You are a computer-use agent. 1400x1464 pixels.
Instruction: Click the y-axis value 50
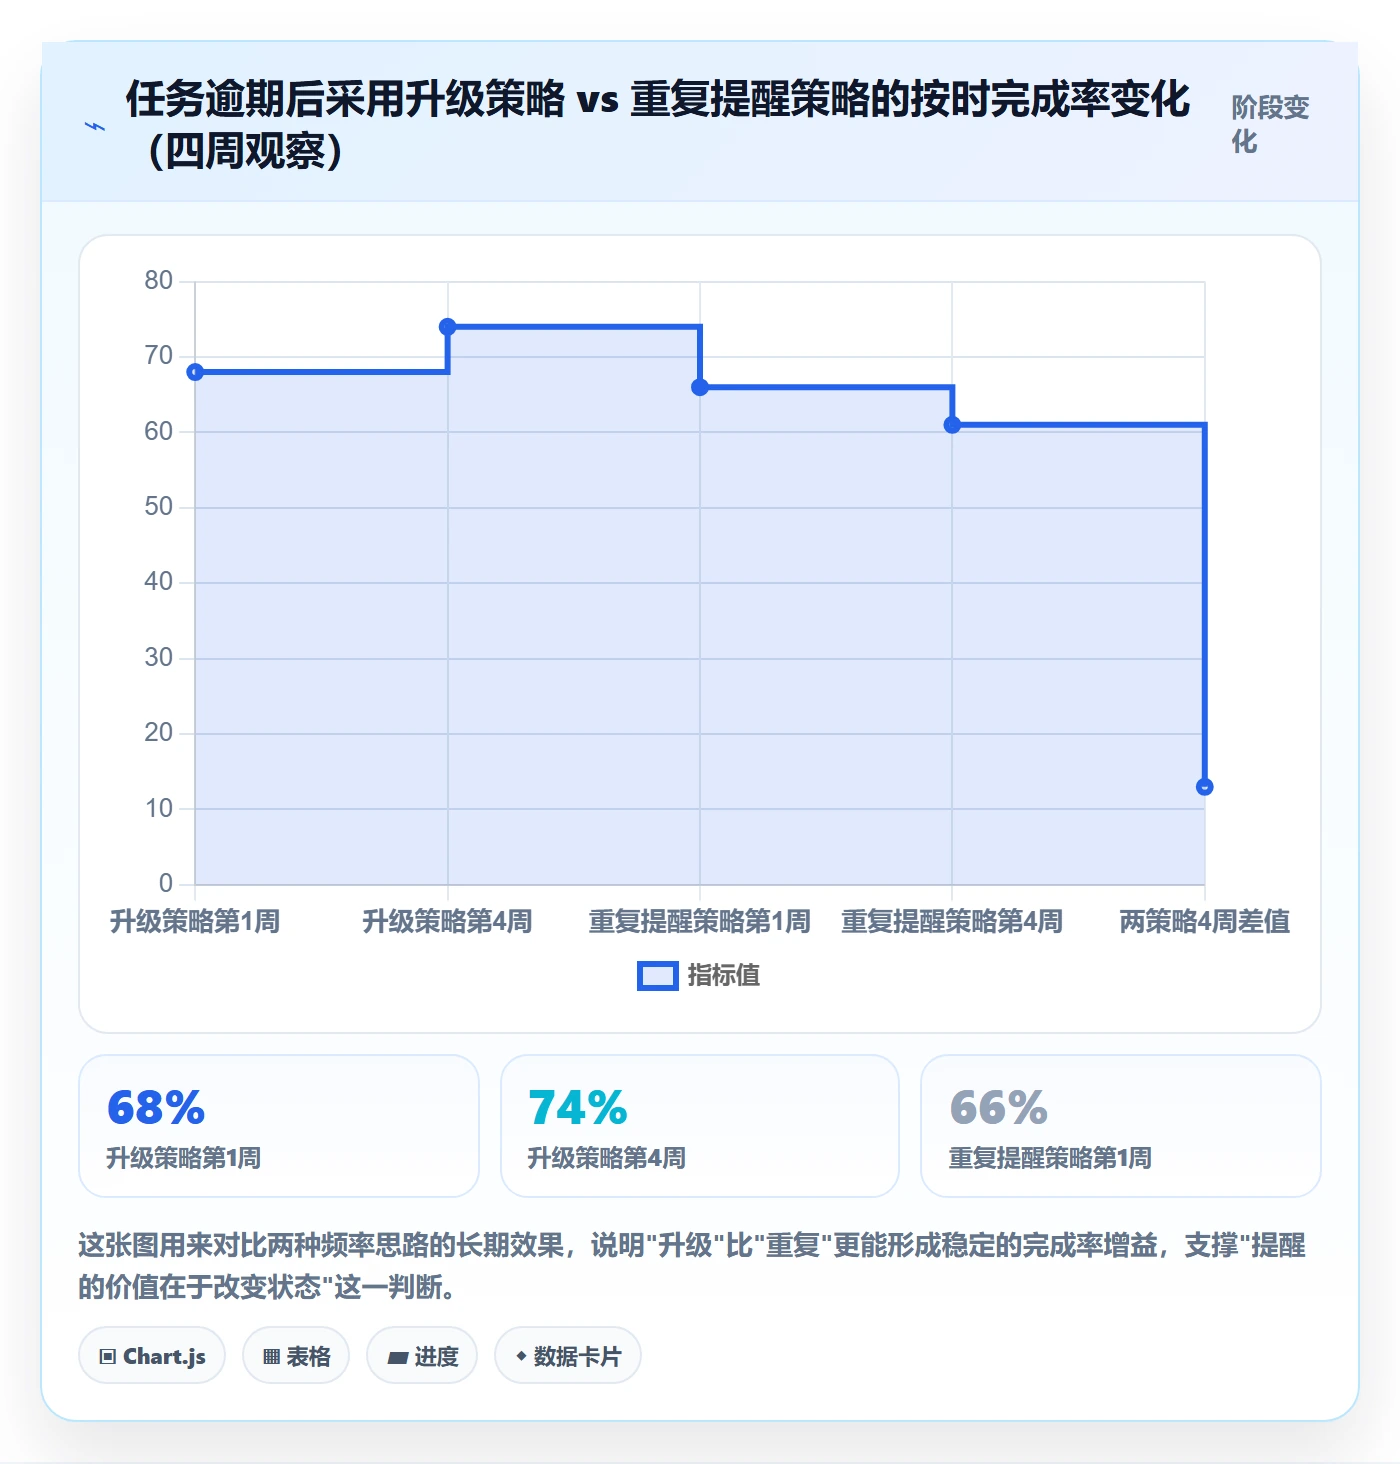(159, 506)
